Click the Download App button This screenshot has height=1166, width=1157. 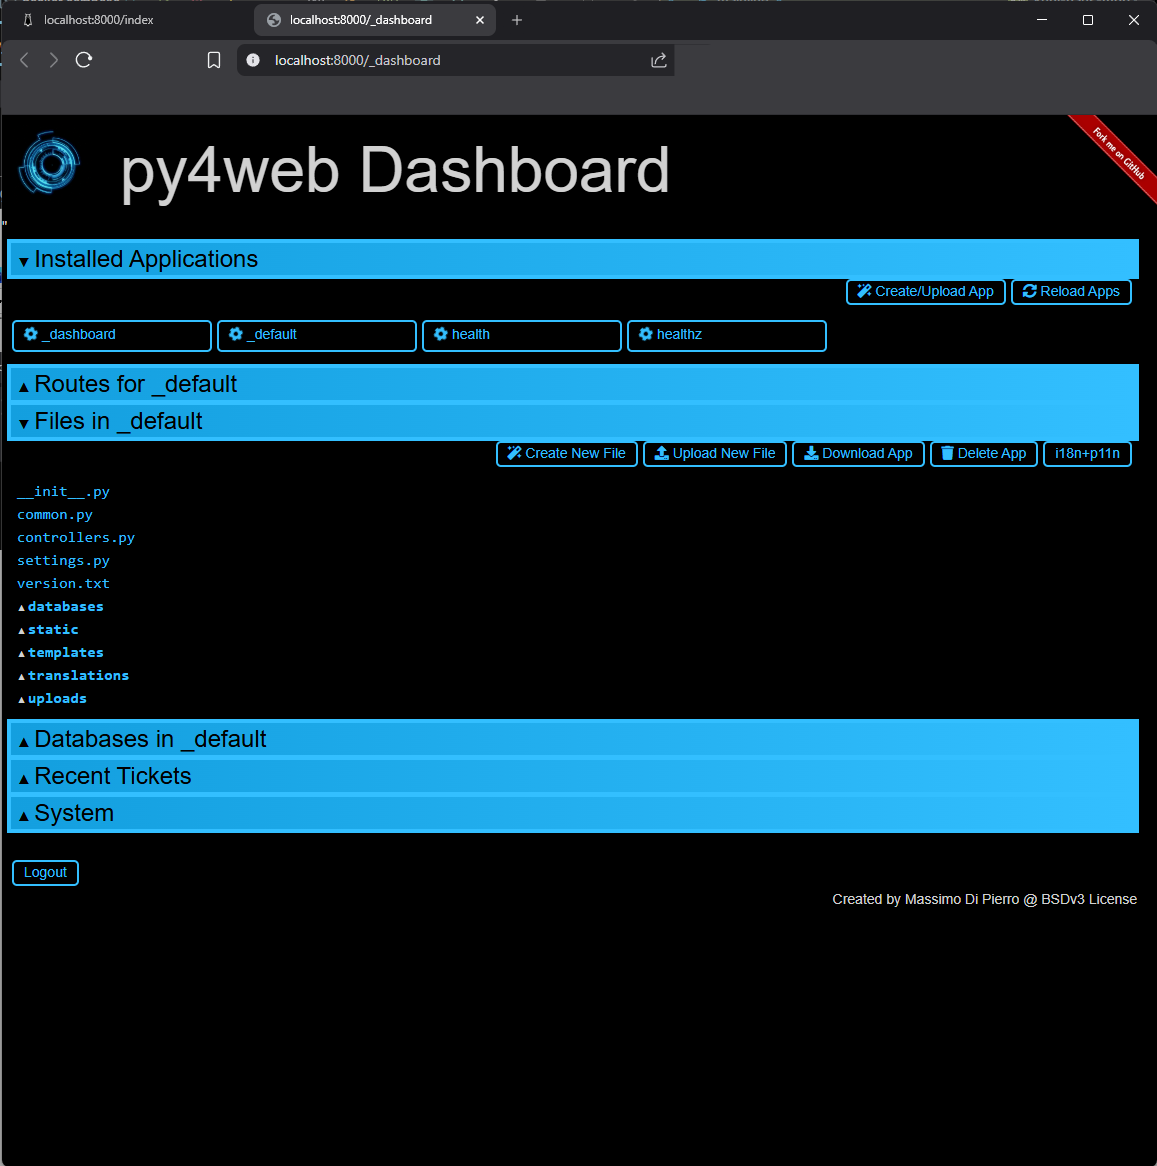[858, 454]
